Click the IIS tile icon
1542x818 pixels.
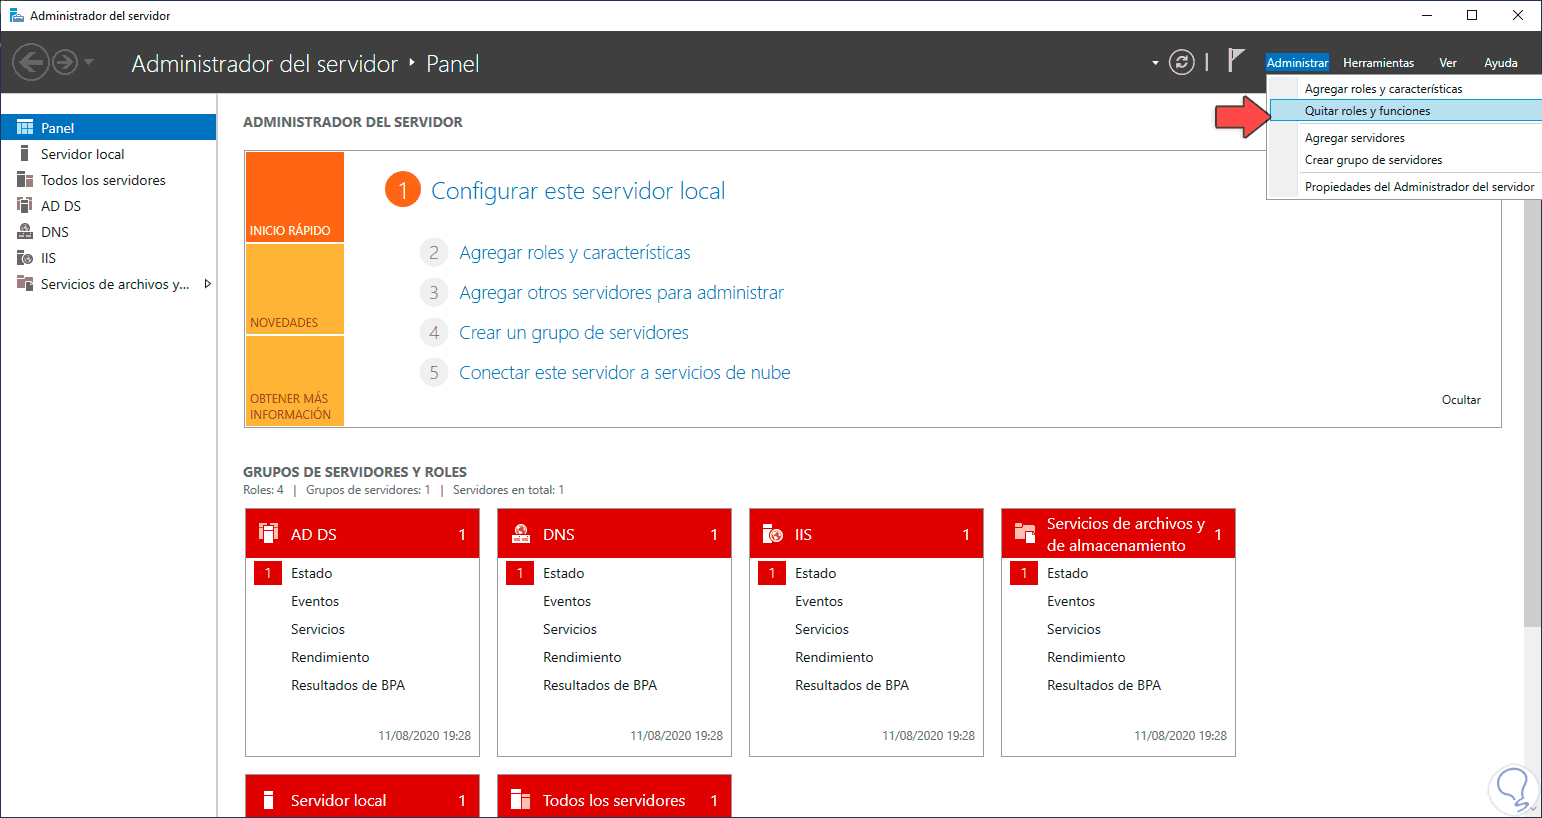[773, 533]
